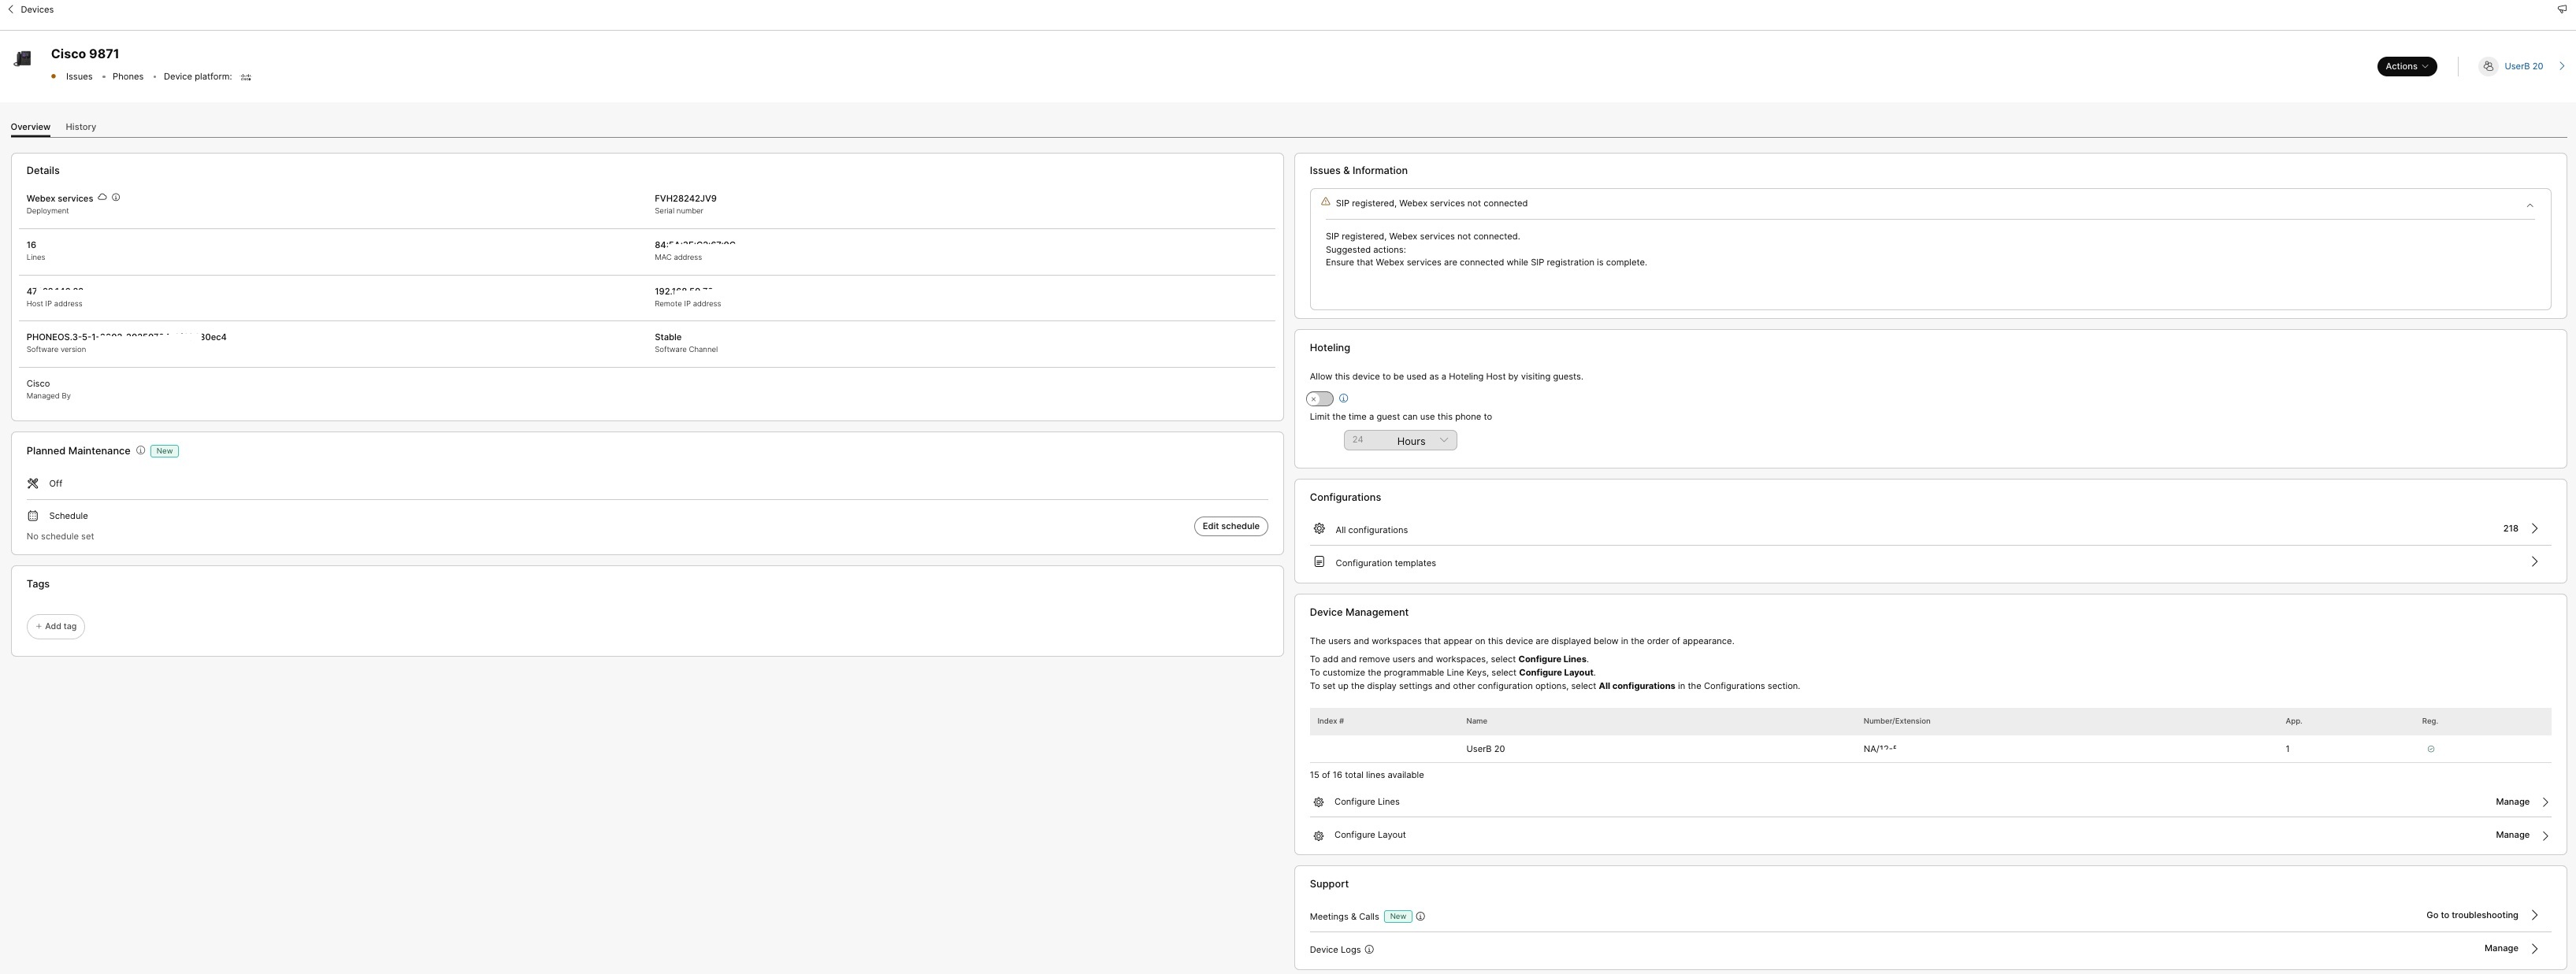2576x974 pixels.
Task: Click the device platform icon in header
Action: (x=246, y=77)
